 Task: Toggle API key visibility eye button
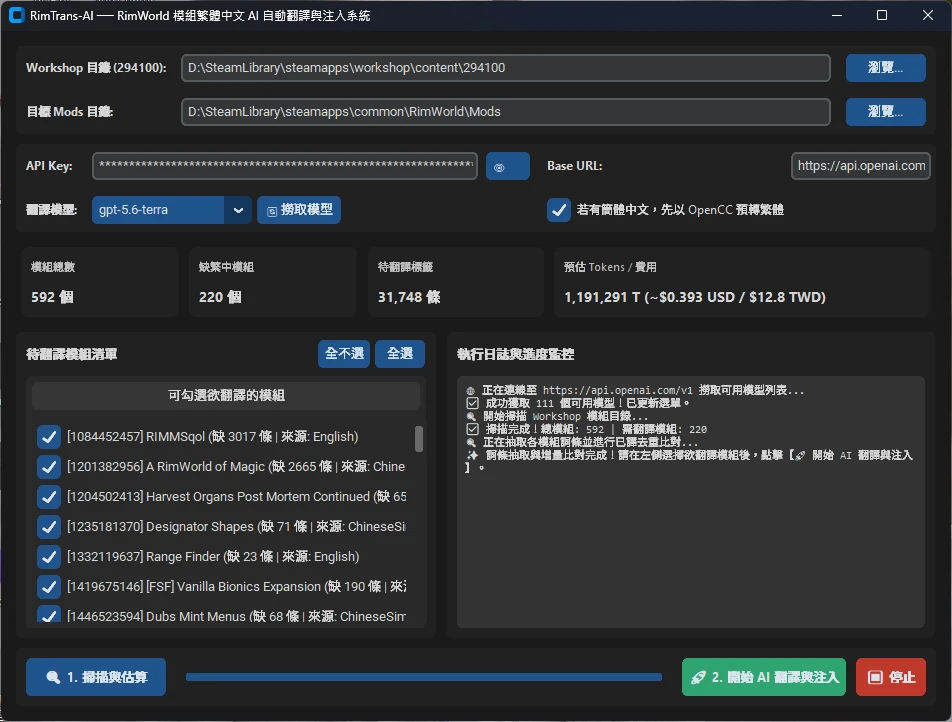tap(508, 166)
